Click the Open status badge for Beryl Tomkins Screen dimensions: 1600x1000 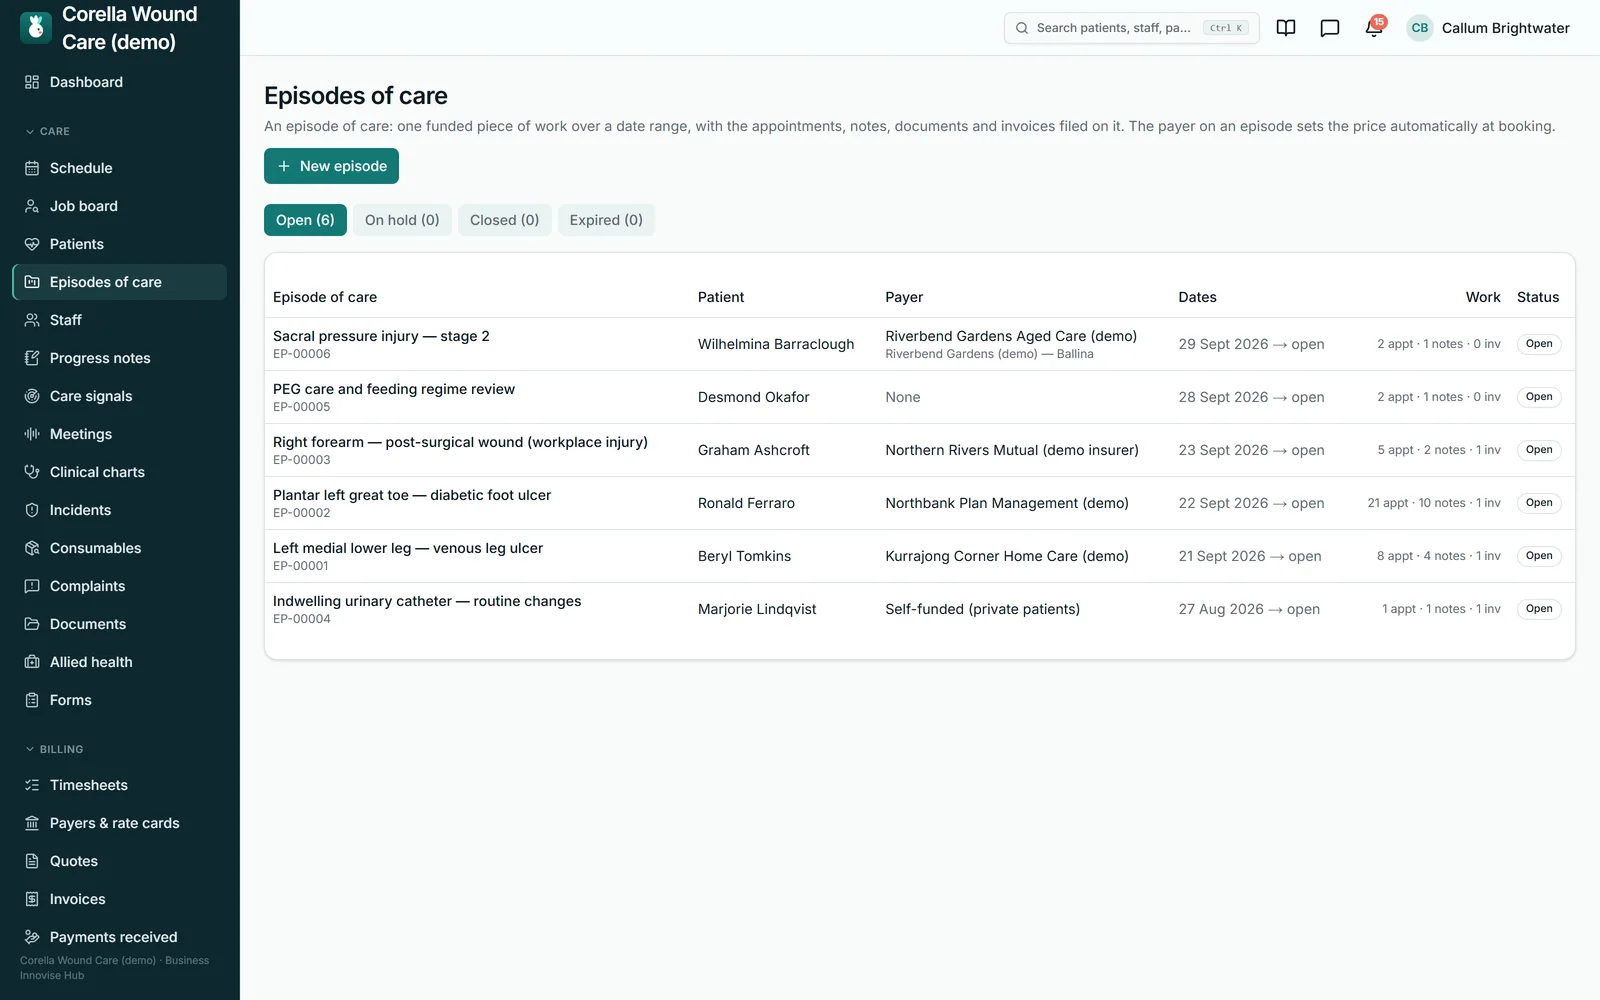[x=1539, y=556]
